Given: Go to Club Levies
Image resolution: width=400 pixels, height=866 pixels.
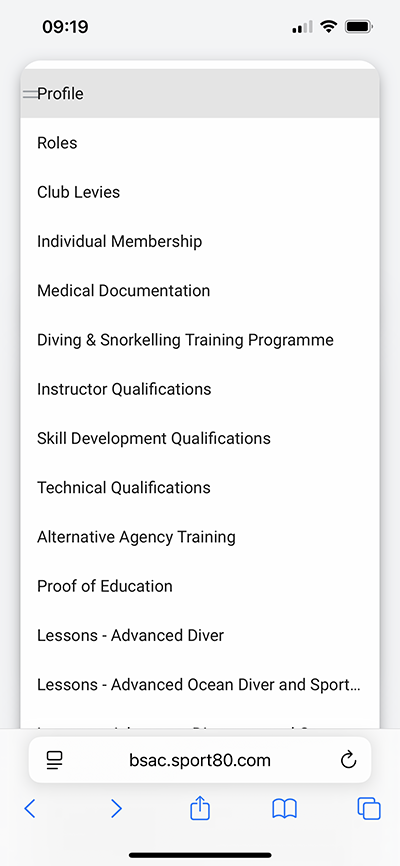Looking at the screenshot, I should tap(200, 192).
